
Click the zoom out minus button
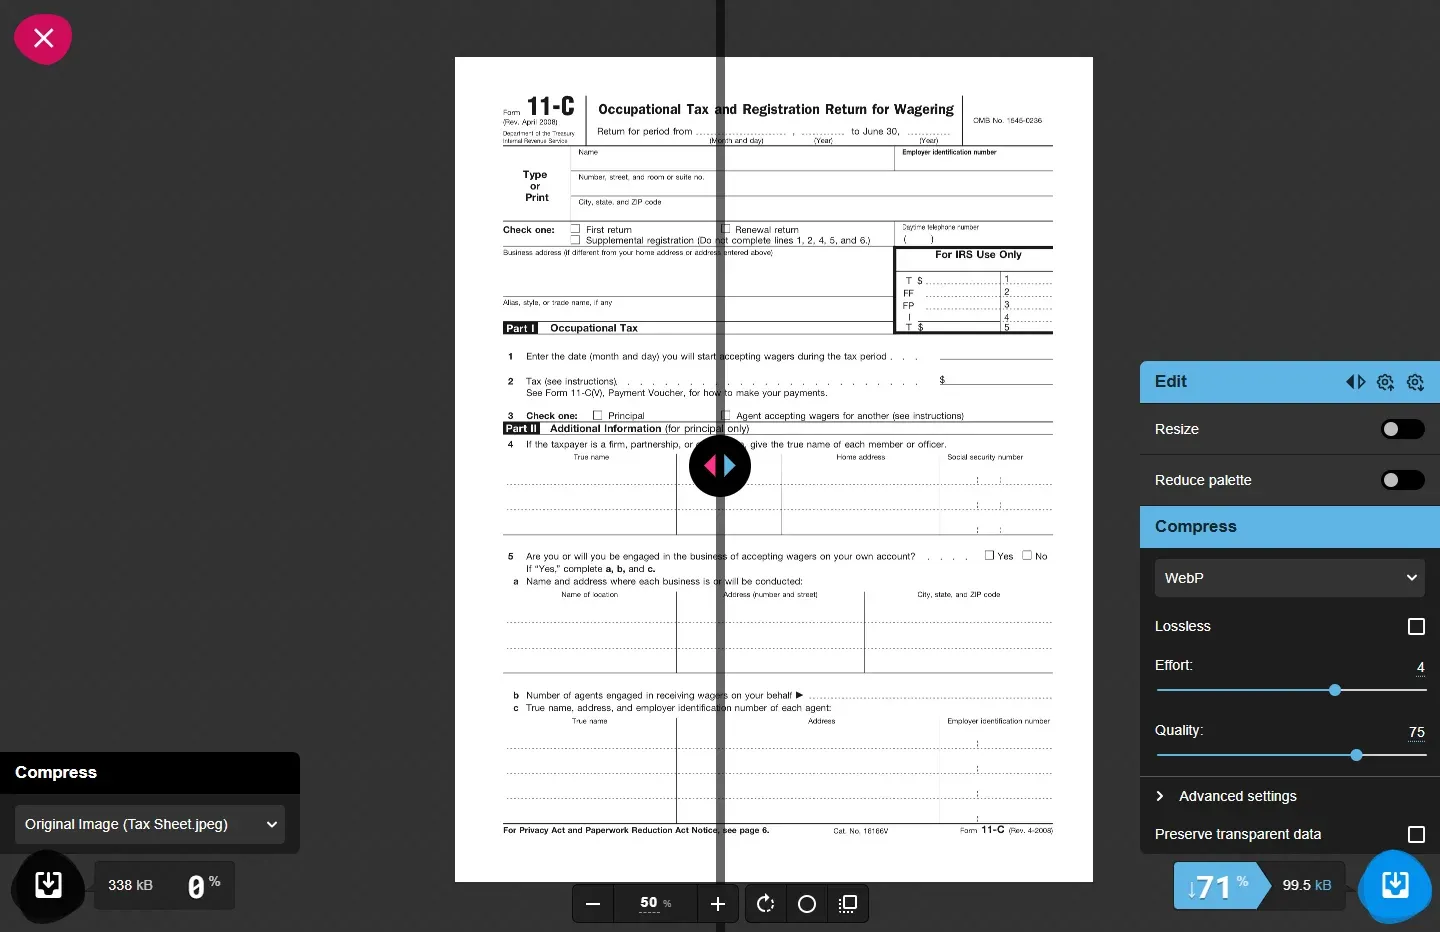point(593,904)
